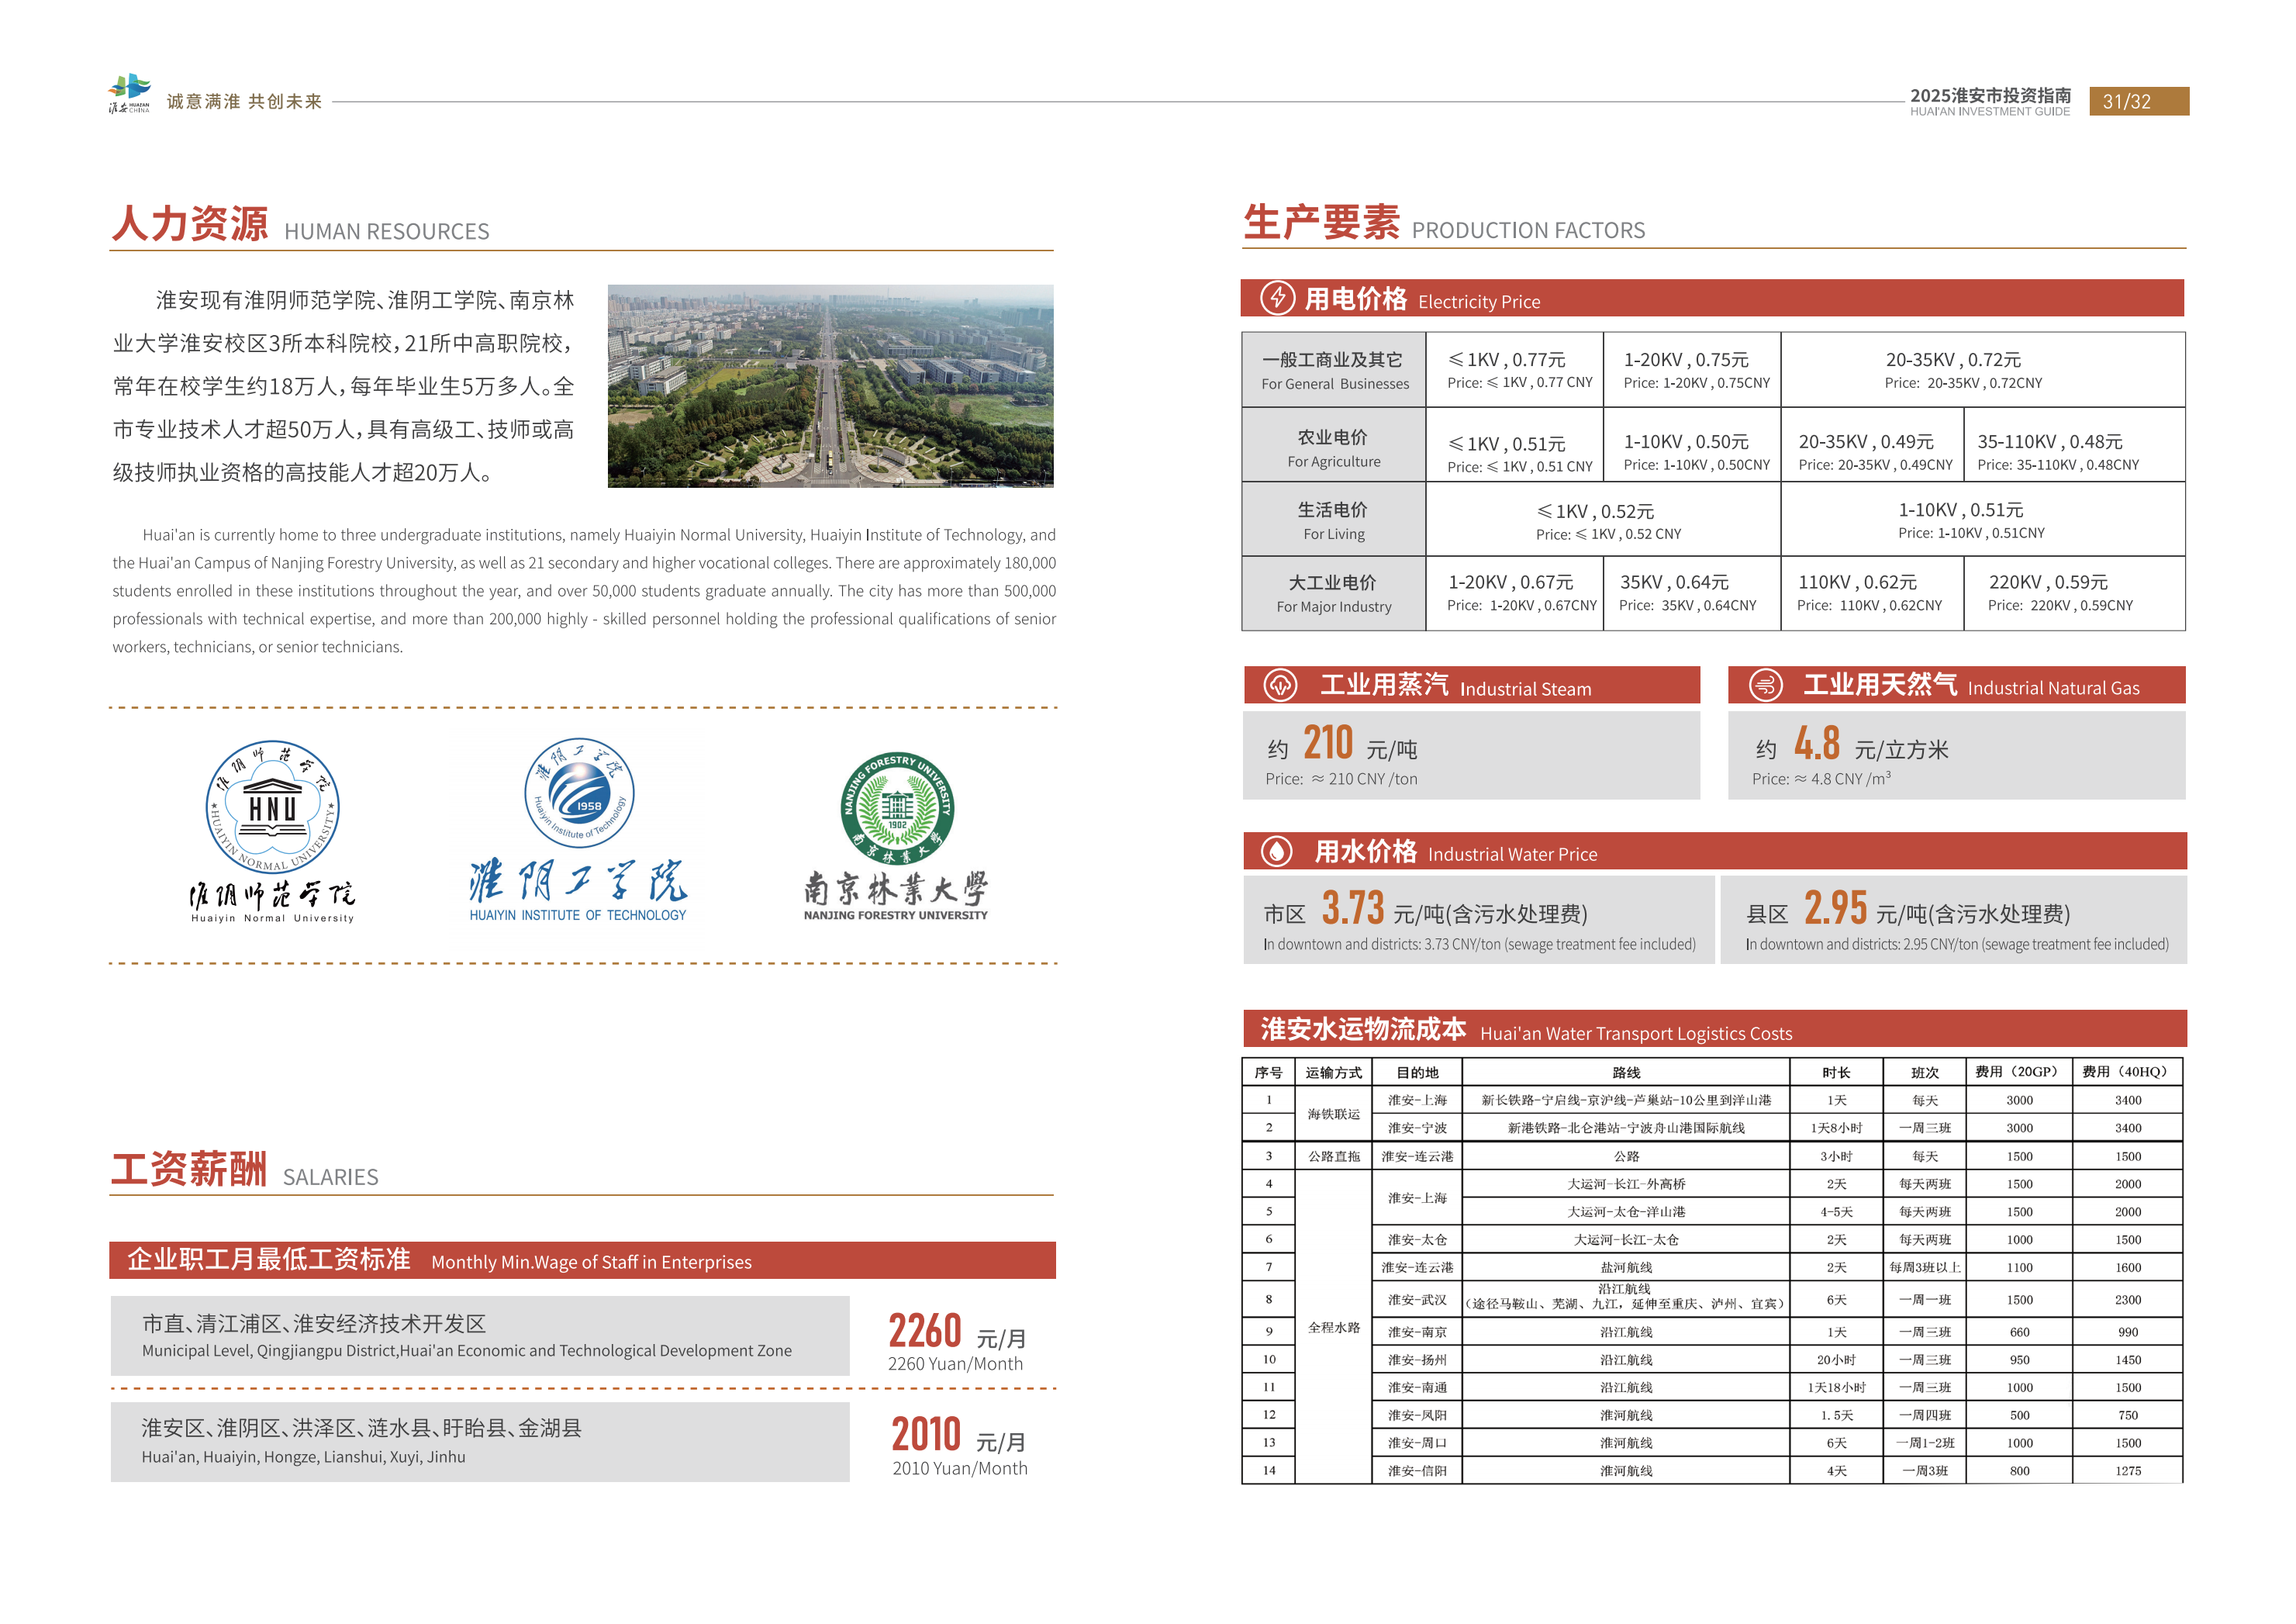The height and width of the screenshot is (1624, 2296).
Task: Click the 2260 元/月 wage figure
Action: tap(957, 1332)
